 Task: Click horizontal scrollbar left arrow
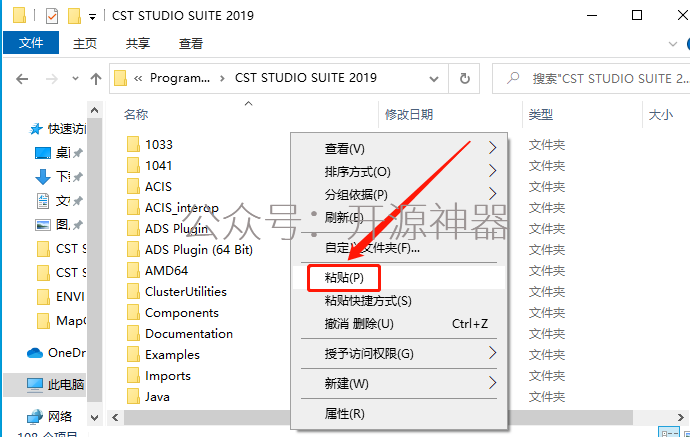[x=115, y=417]
